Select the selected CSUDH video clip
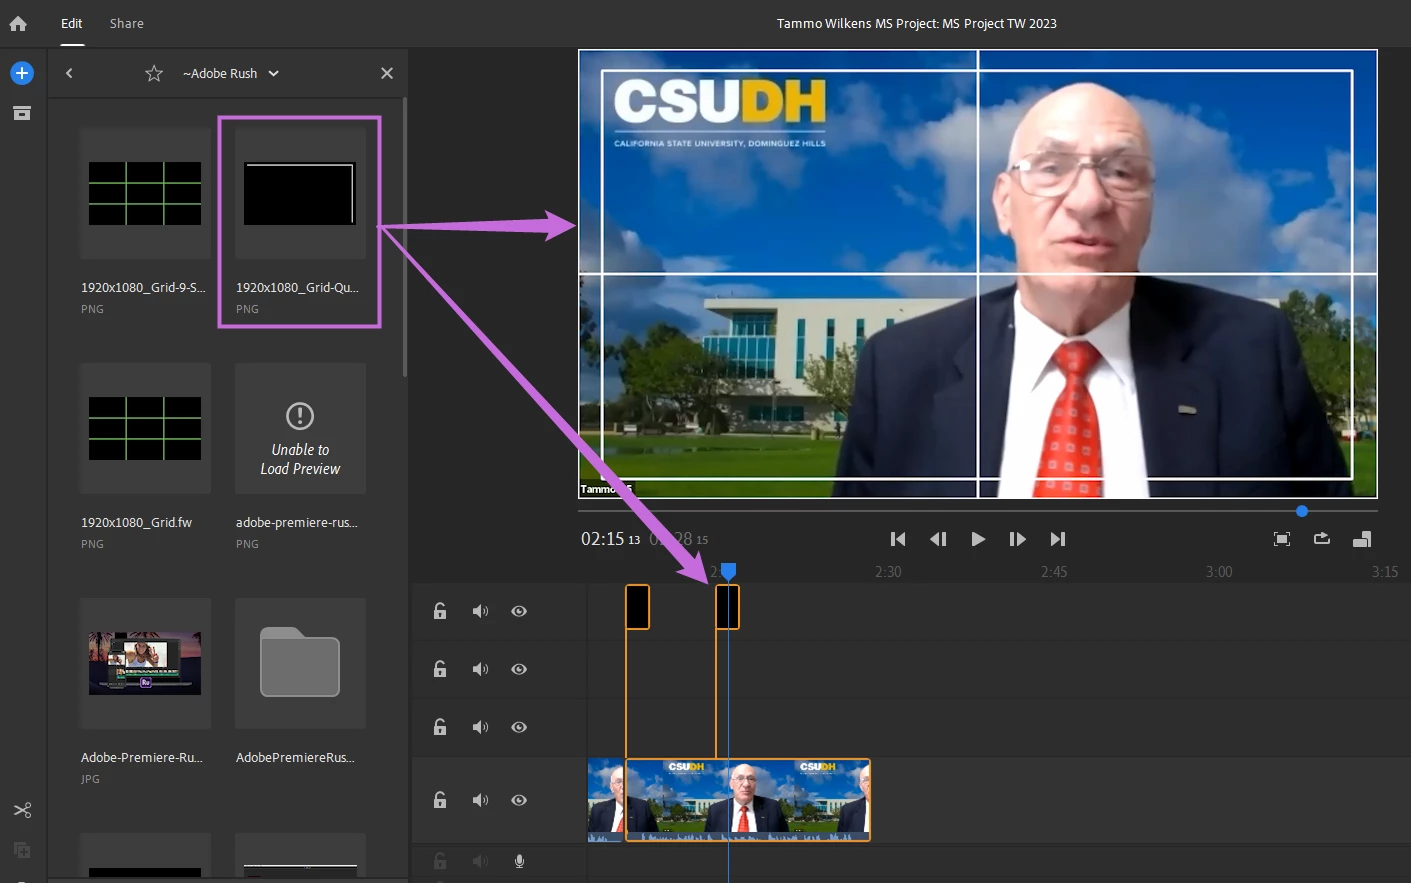 [748, 800]
